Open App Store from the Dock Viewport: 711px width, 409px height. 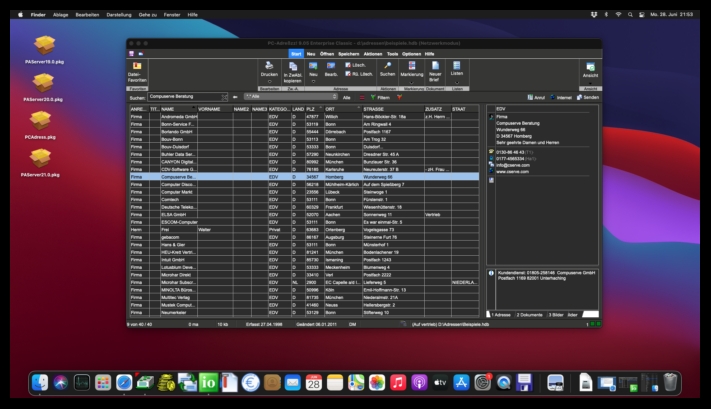click(x=461, y=383)
